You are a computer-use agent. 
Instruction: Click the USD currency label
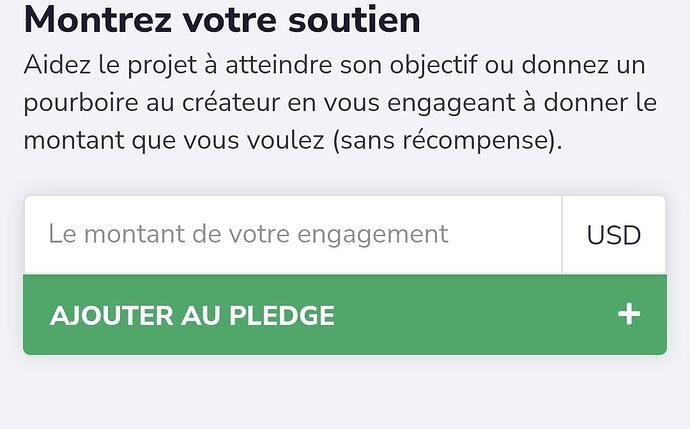coord(613,236)
